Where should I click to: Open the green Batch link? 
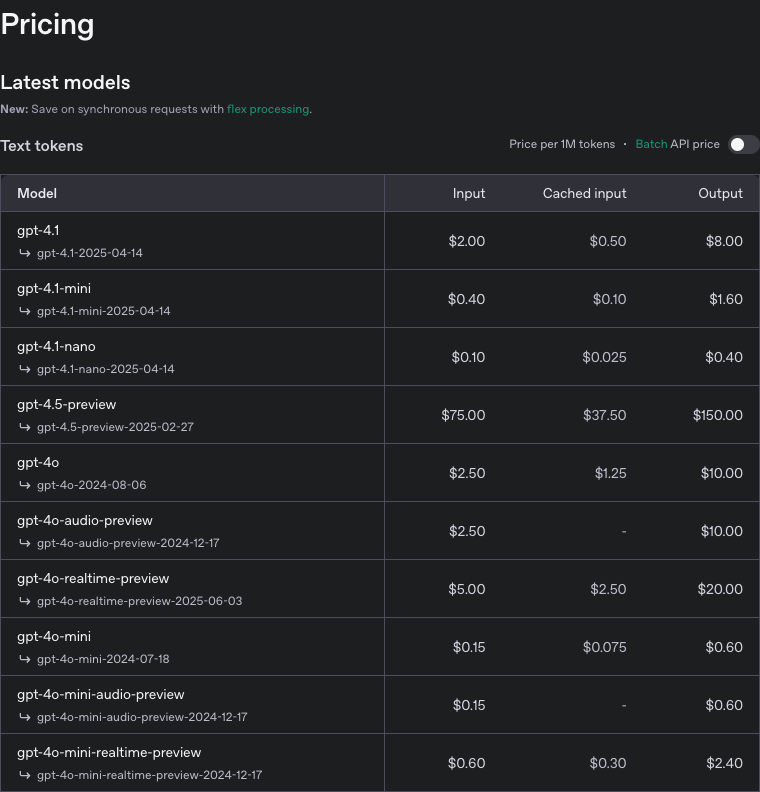coord(651,144)
